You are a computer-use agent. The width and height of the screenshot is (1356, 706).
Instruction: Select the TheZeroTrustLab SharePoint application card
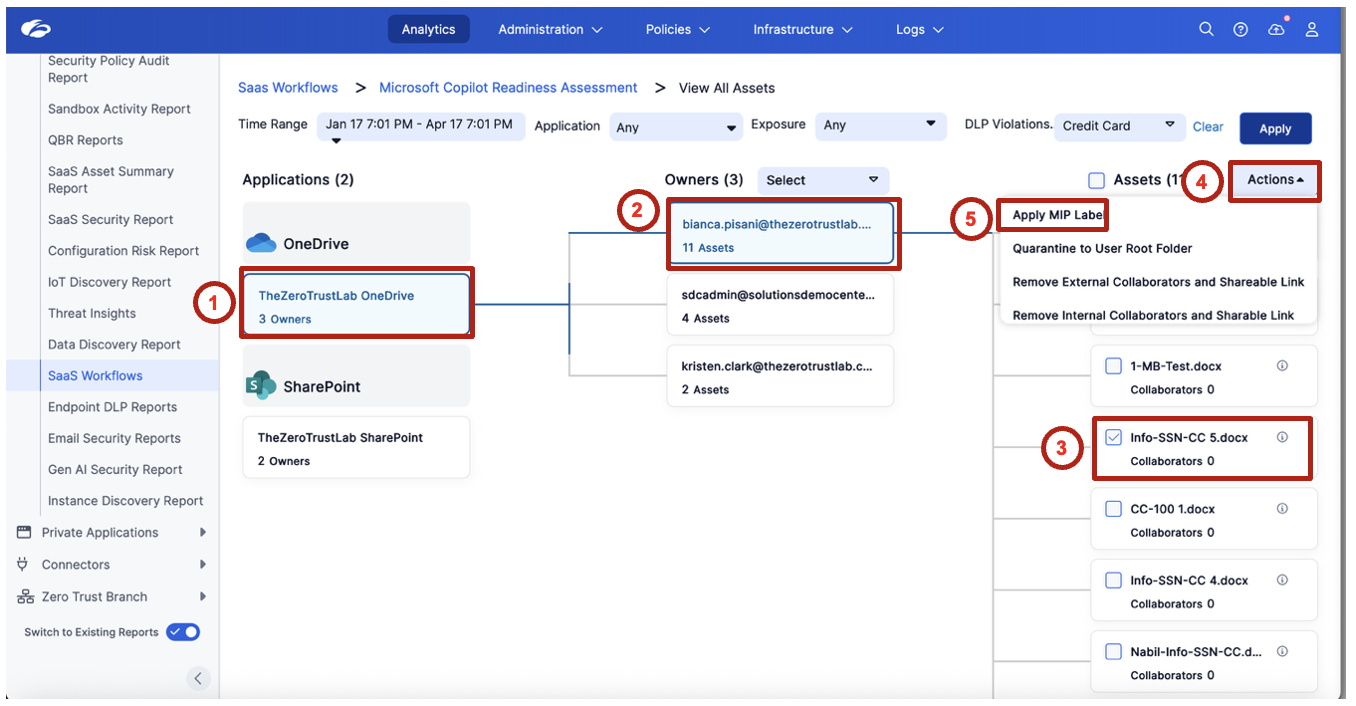[x=355, y=448]
